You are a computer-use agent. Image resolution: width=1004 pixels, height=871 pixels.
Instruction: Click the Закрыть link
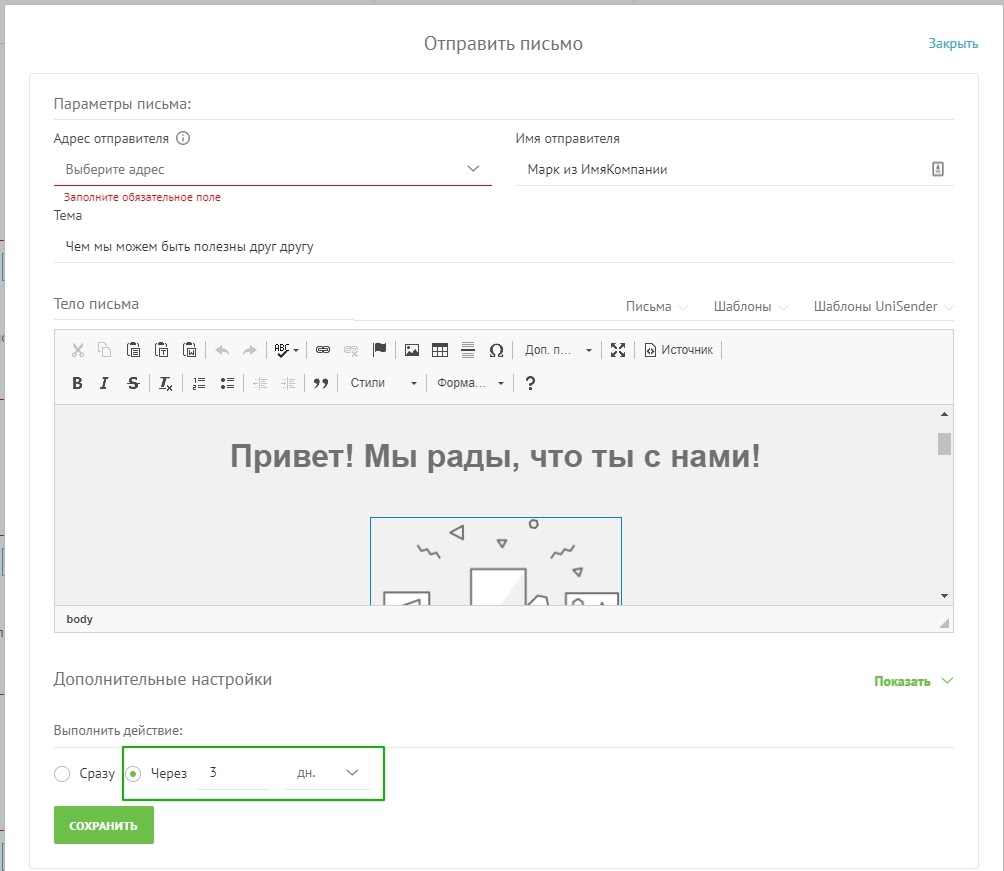coord(952,44)
